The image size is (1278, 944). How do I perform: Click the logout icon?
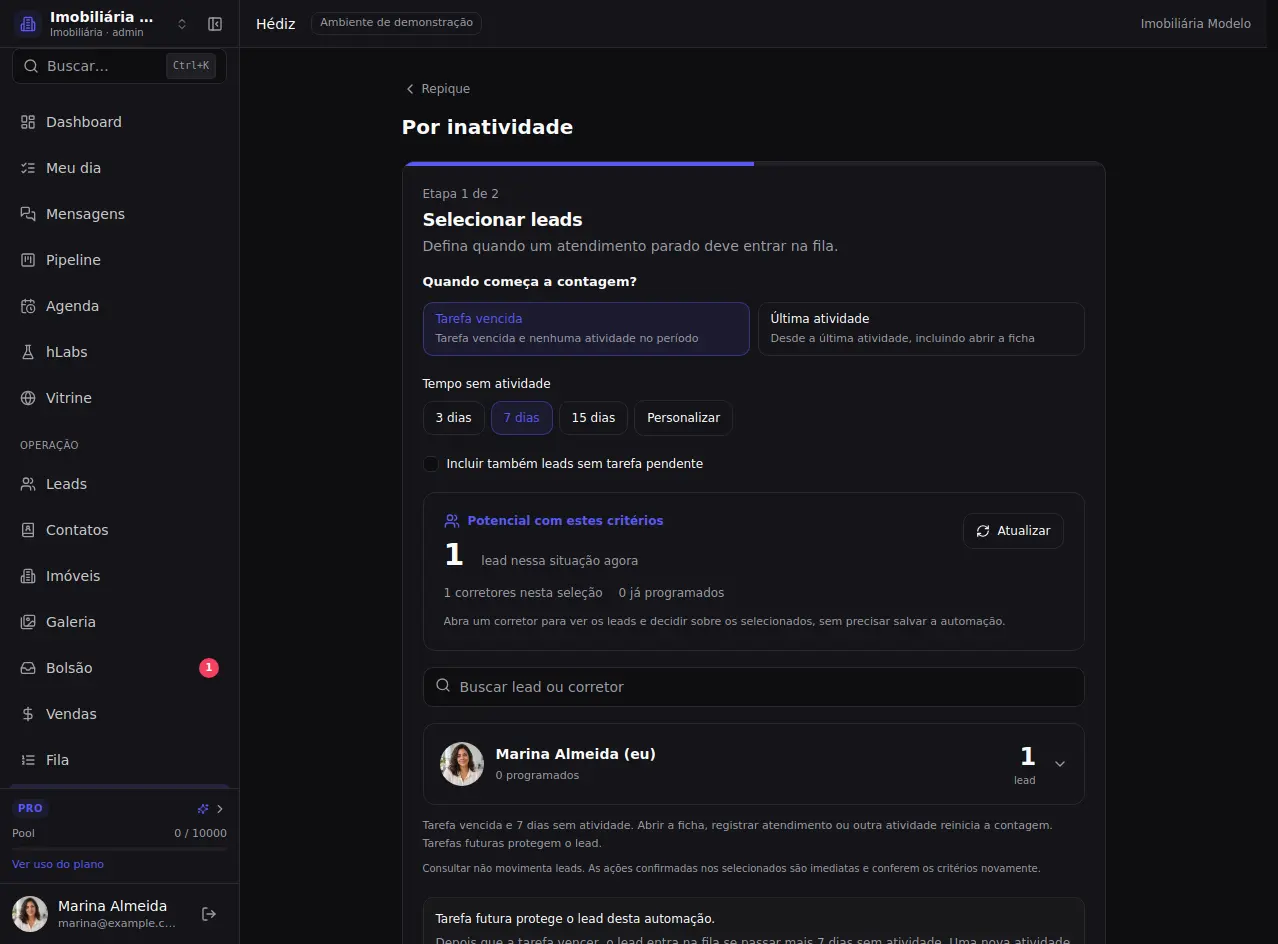pos(209,914)
